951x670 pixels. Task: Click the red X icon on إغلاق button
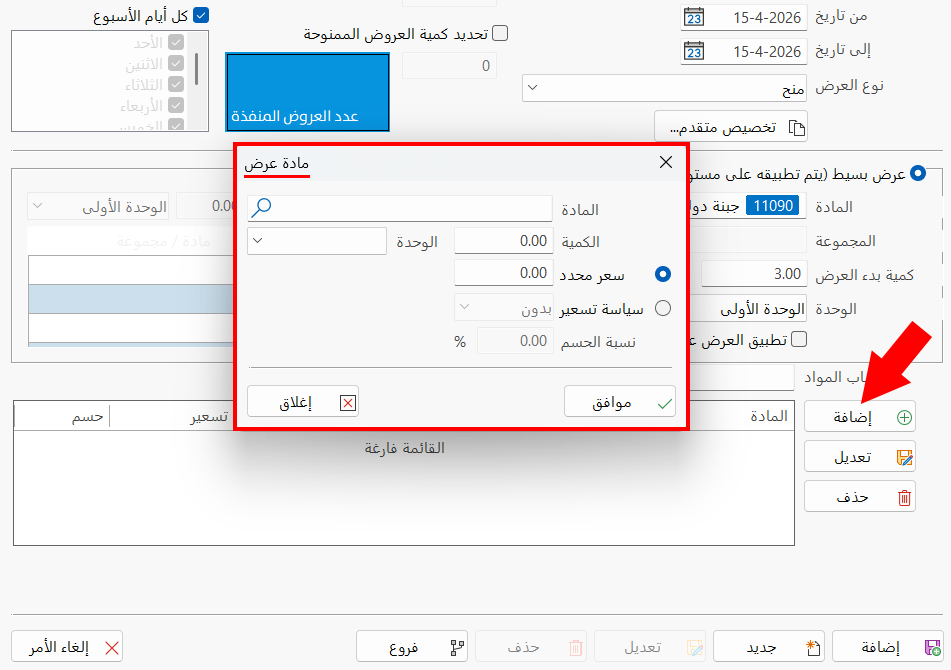point(348,403)
